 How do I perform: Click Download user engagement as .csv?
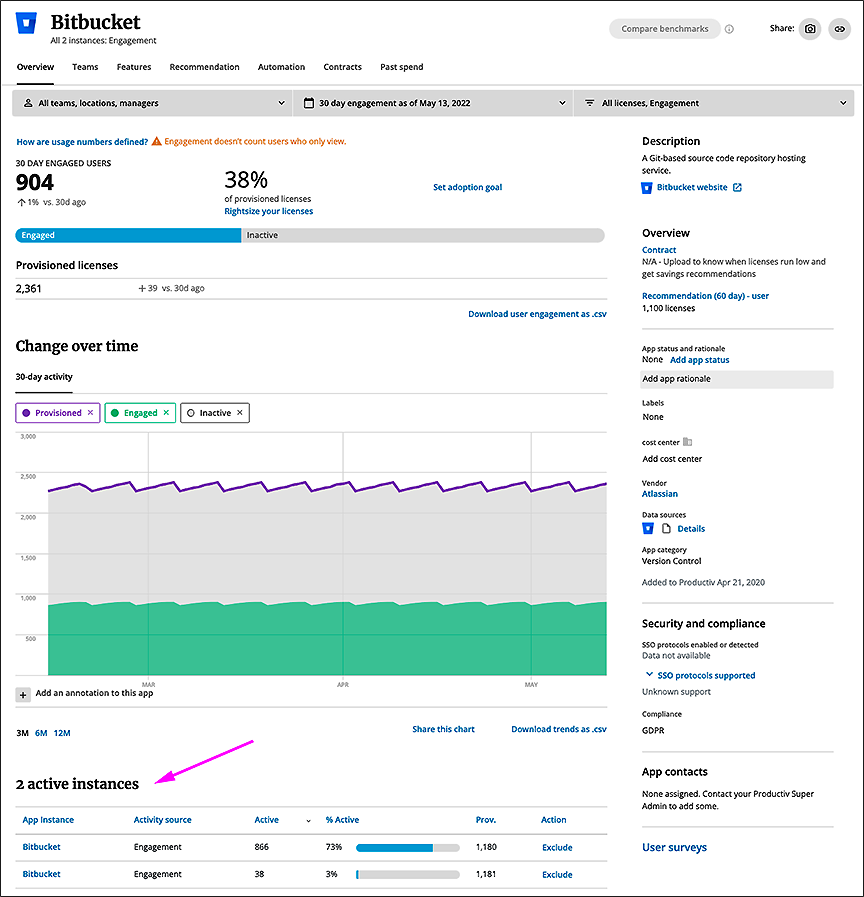537,314
